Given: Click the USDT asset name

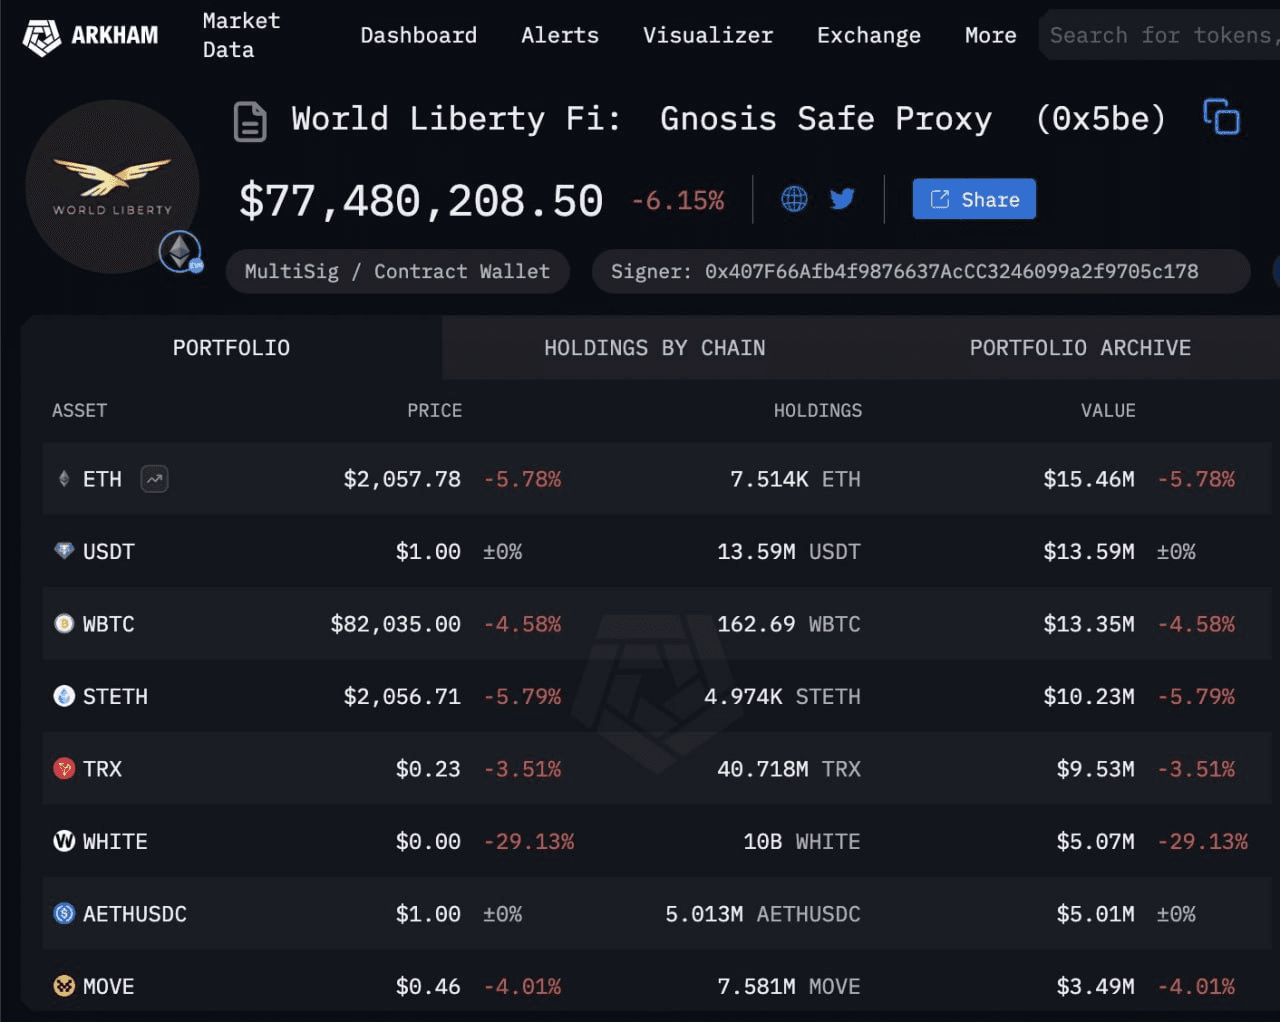Looking at the screenshot, I should point(108,551).
